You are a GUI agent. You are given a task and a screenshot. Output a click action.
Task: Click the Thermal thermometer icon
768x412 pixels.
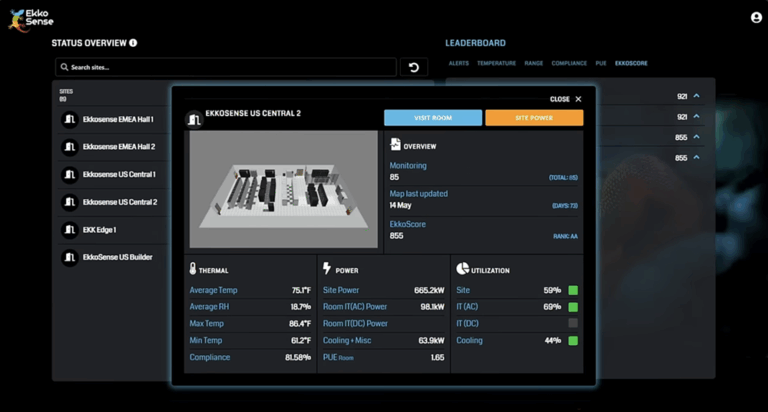click(192, 268)
